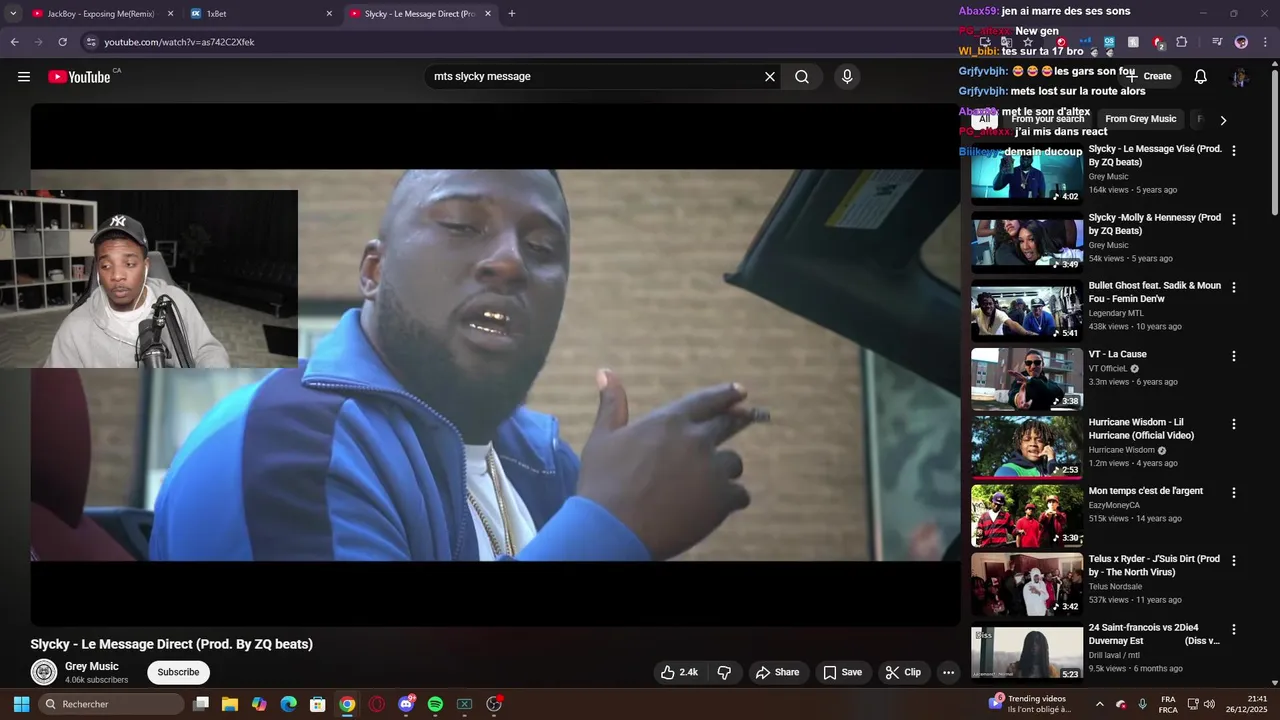The width and height of the screenshot is (1280, 720).
Task: Switch to the 1xBet browser tab
Action: coord(260,14)
